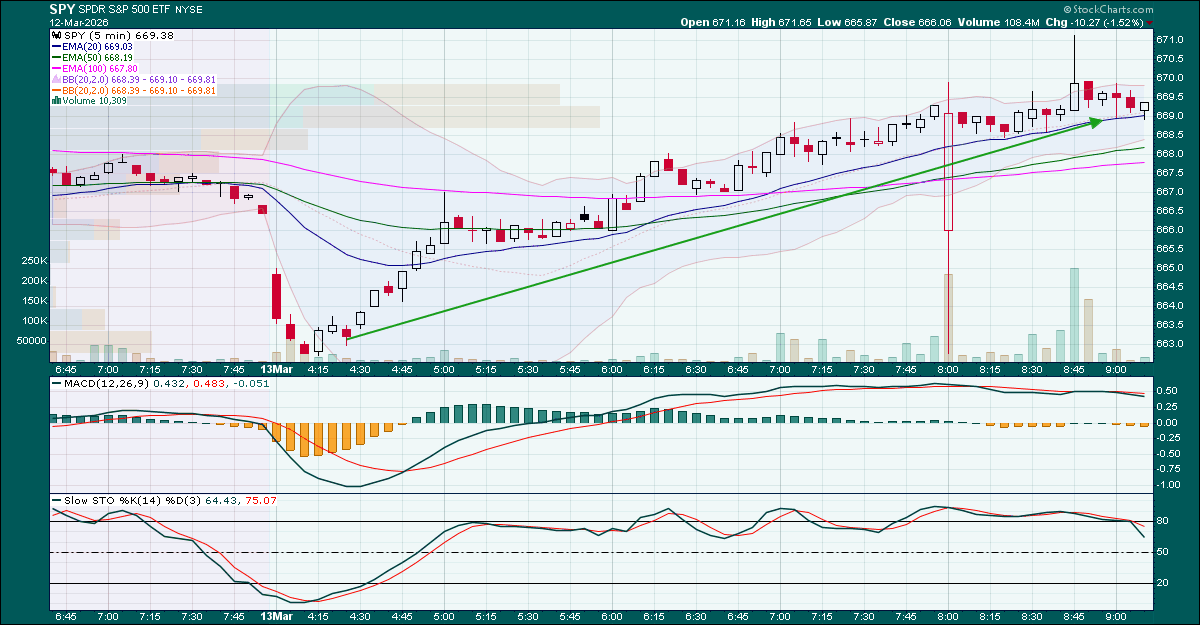Click the magenta line marker beside EMA(100)

(56, 68)
